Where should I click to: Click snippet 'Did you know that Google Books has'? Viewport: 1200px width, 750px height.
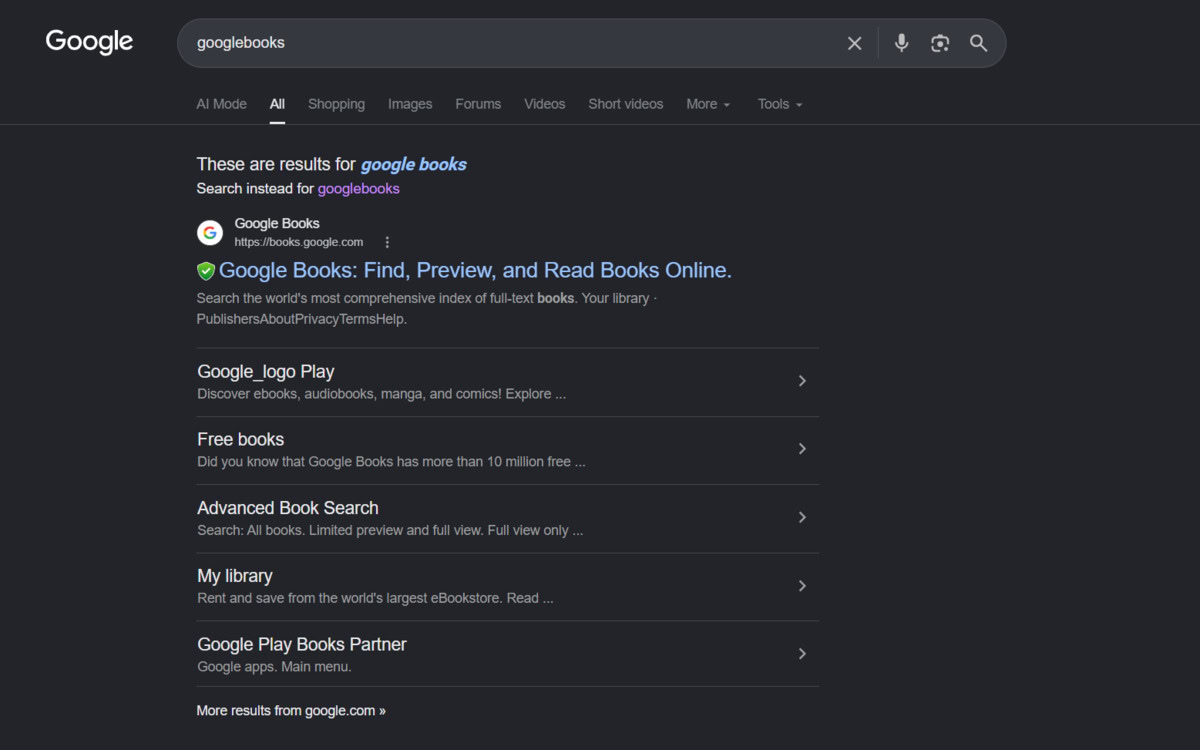click(x=391, y=462)
